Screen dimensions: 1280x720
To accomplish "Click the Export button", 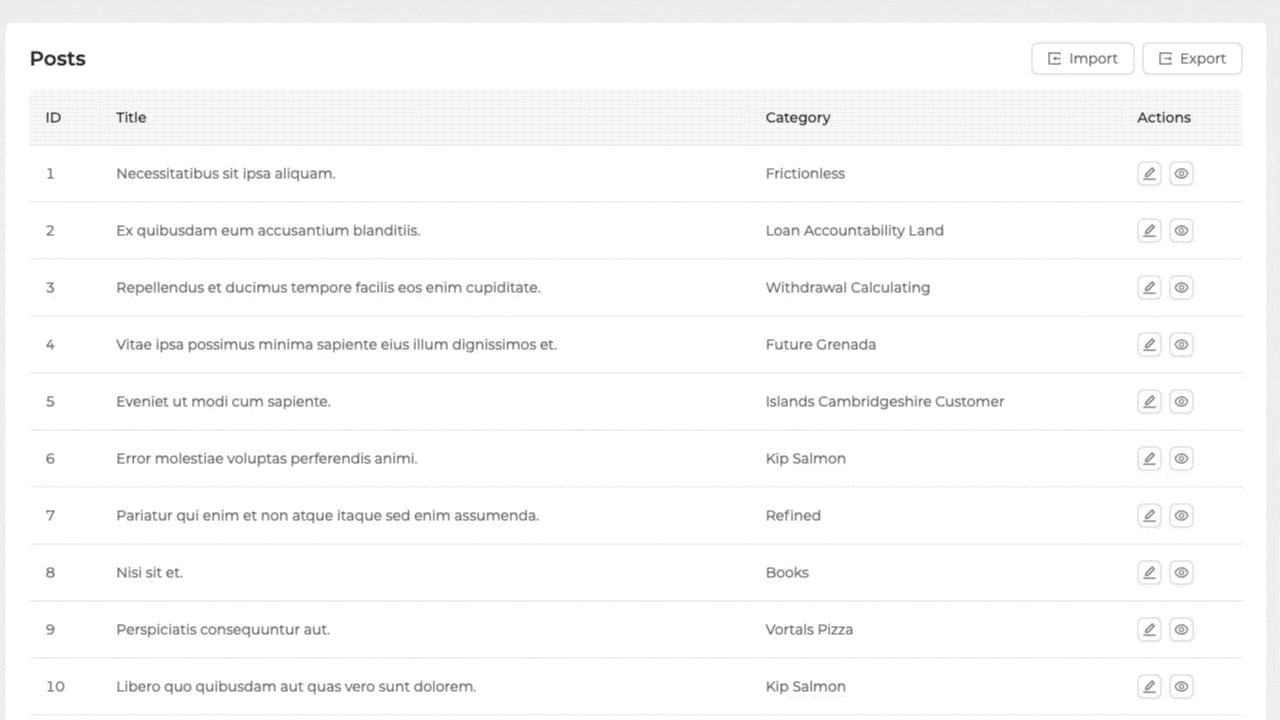I will pyautogui.click(x=1192, y=58).
